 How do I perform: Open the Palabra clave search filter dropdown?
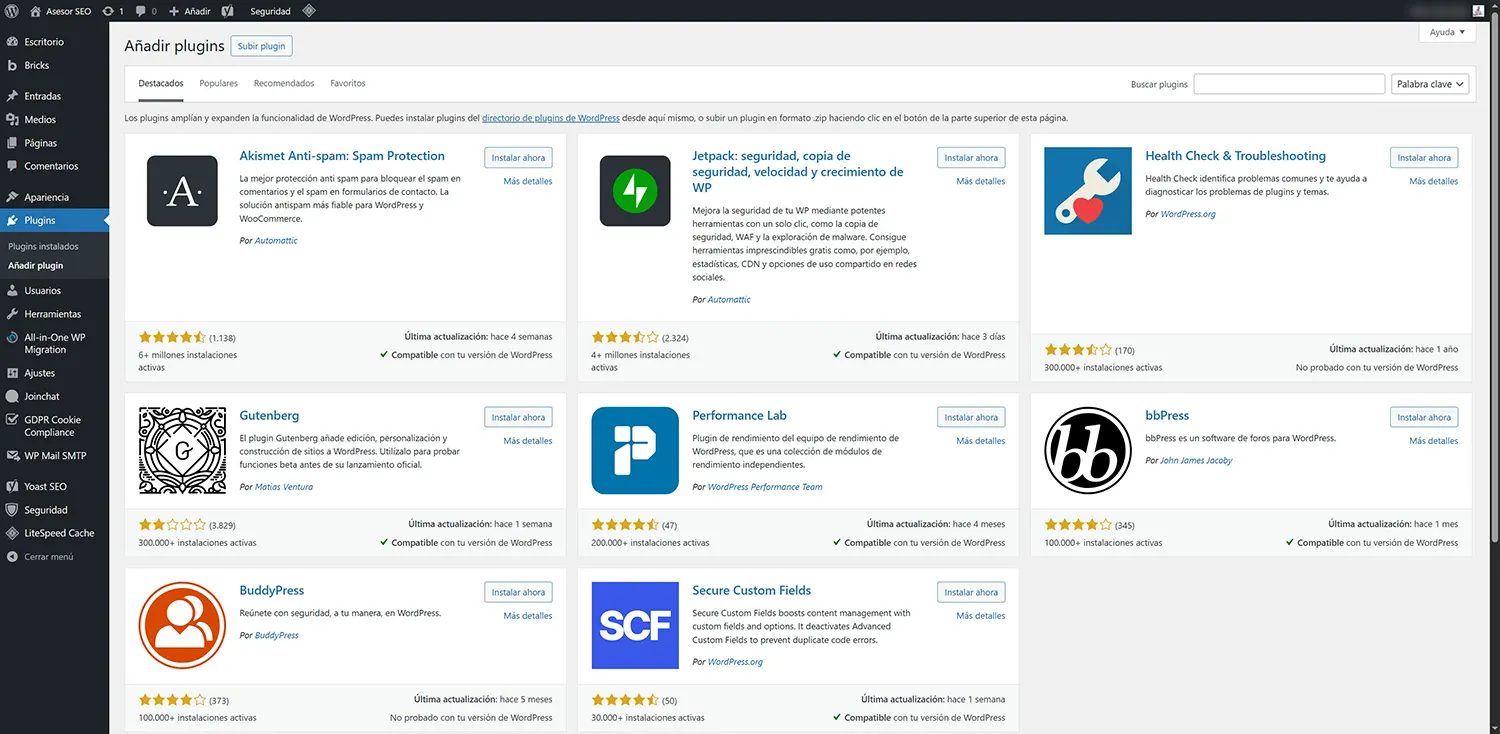(1430, 84)
